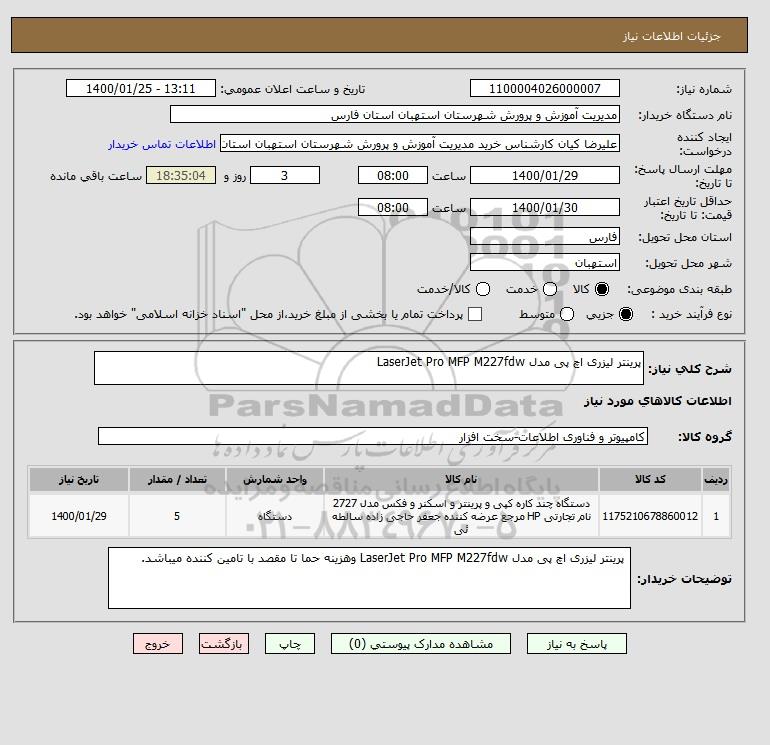Click تاریخ نیاز column header
This screenshot has height=745, width=770.
click(79, 479)
